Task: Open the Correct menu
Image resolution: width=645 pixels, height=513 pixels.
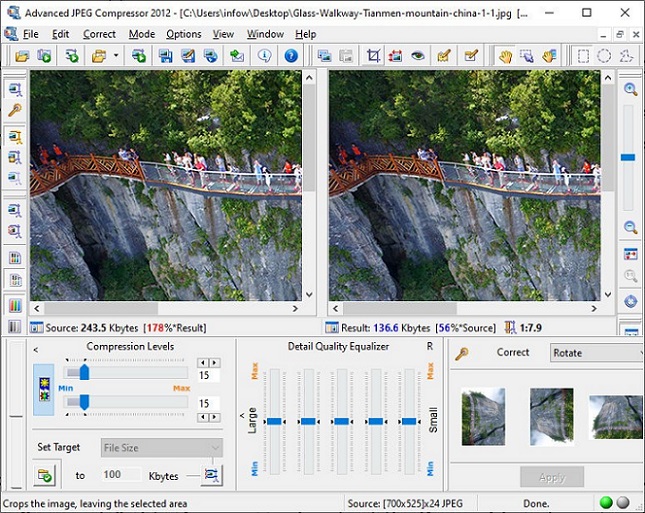Action: coord(99,34)
